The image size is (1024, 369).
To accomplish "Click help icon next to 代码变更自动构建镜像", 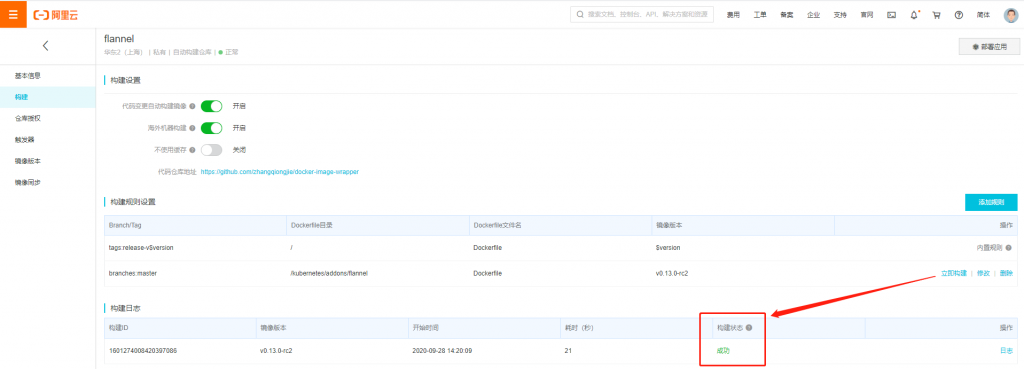I will click(193, 106).
